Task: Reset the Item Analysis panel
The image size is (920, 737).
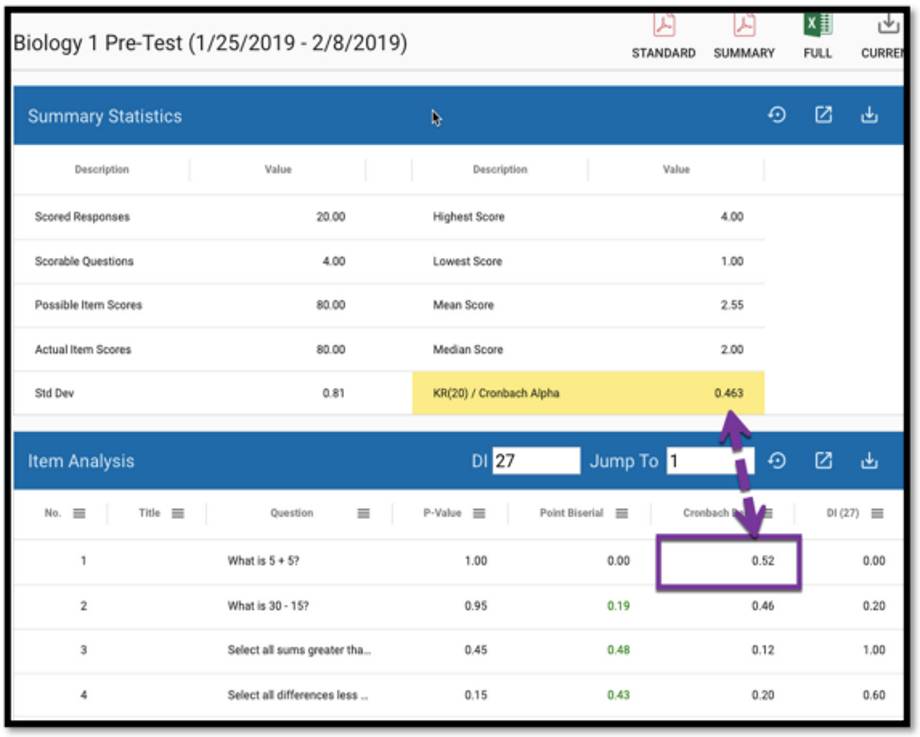Action: [776, 461]
